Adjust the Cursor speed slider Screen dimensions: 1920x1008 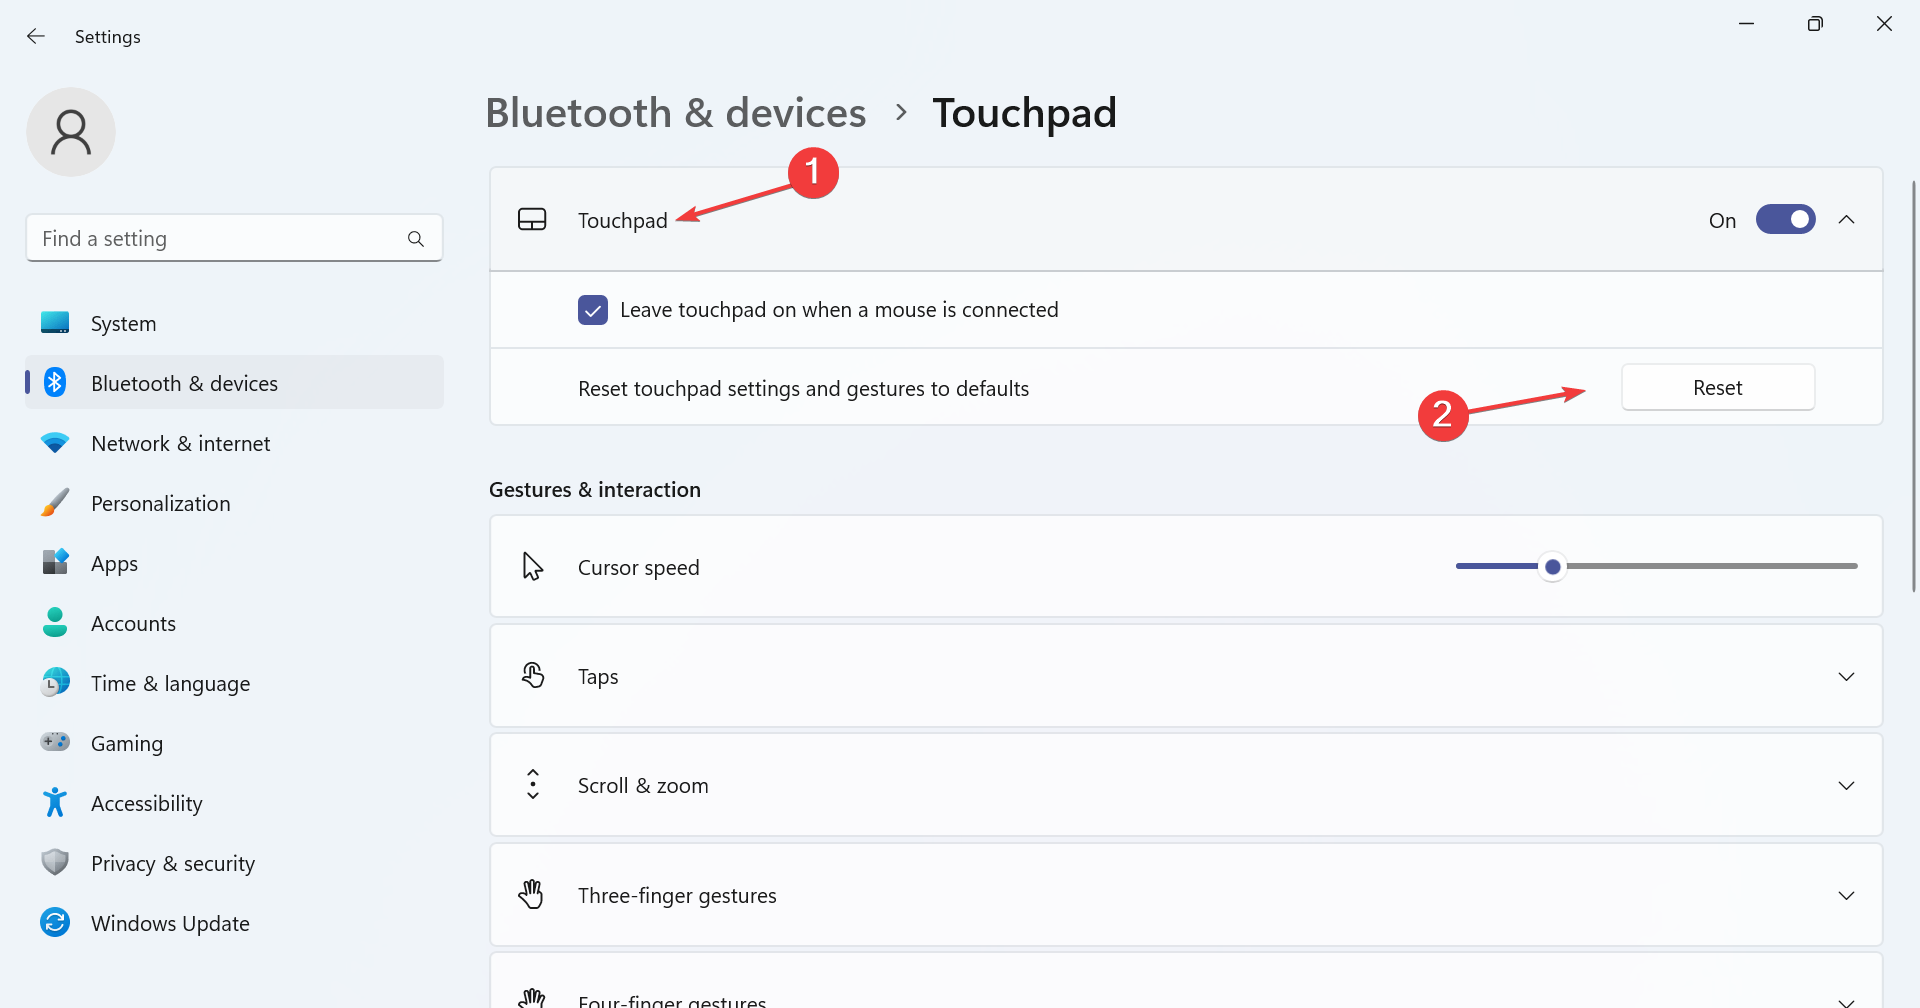tap(1551, 566)
